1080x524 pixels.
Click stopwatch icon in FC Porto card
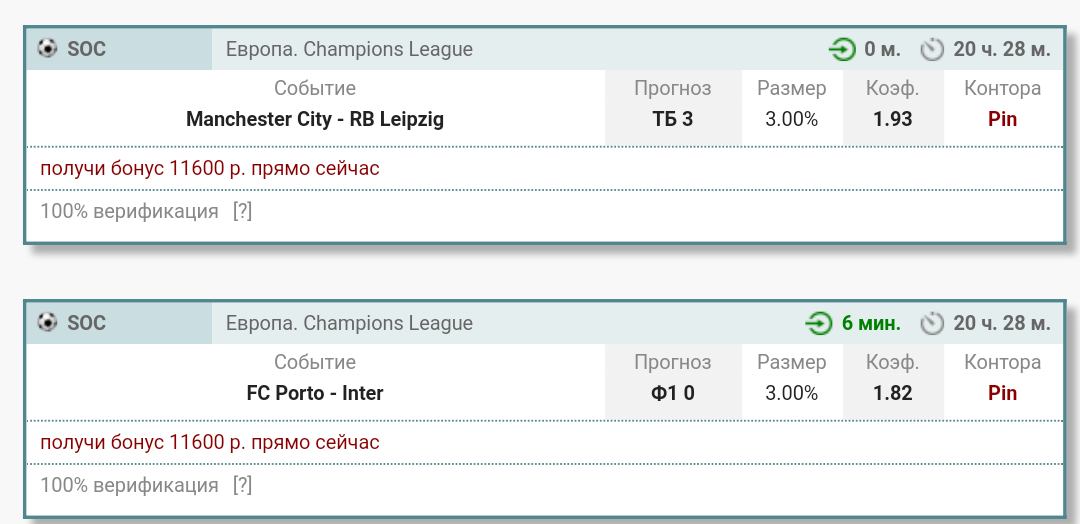932,323
